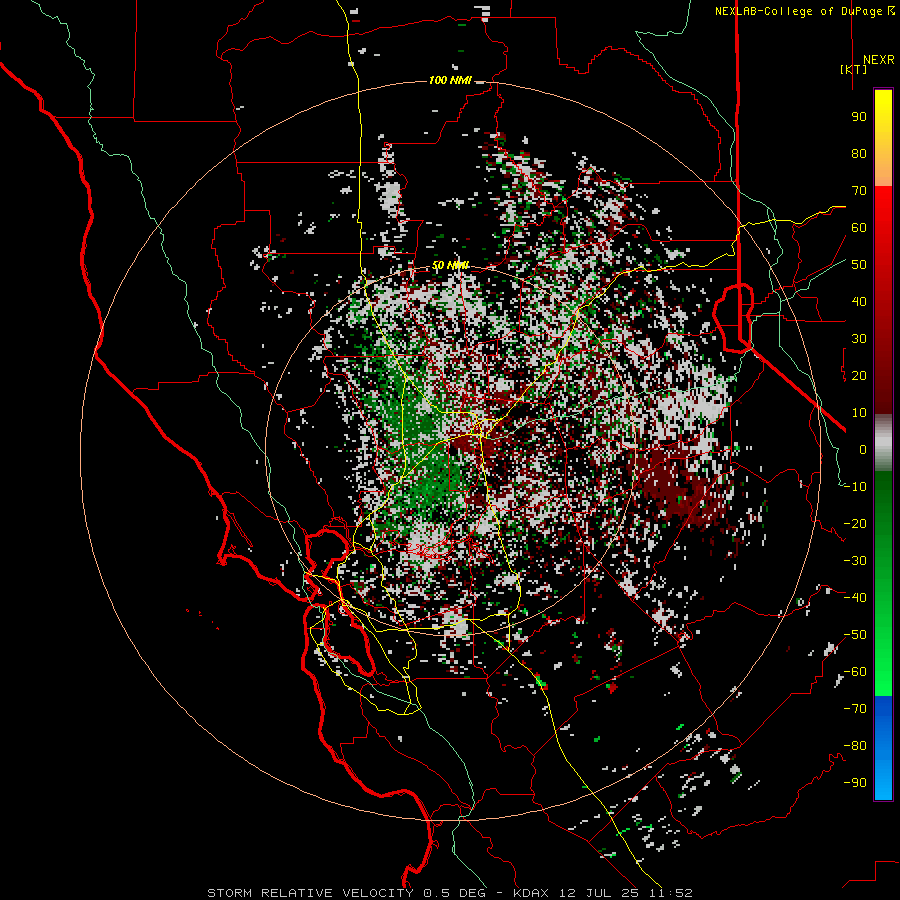This screenshot has width=900, height=900.
Task: Click the 60 value on the velocity scale
Action: pos(859,228)
